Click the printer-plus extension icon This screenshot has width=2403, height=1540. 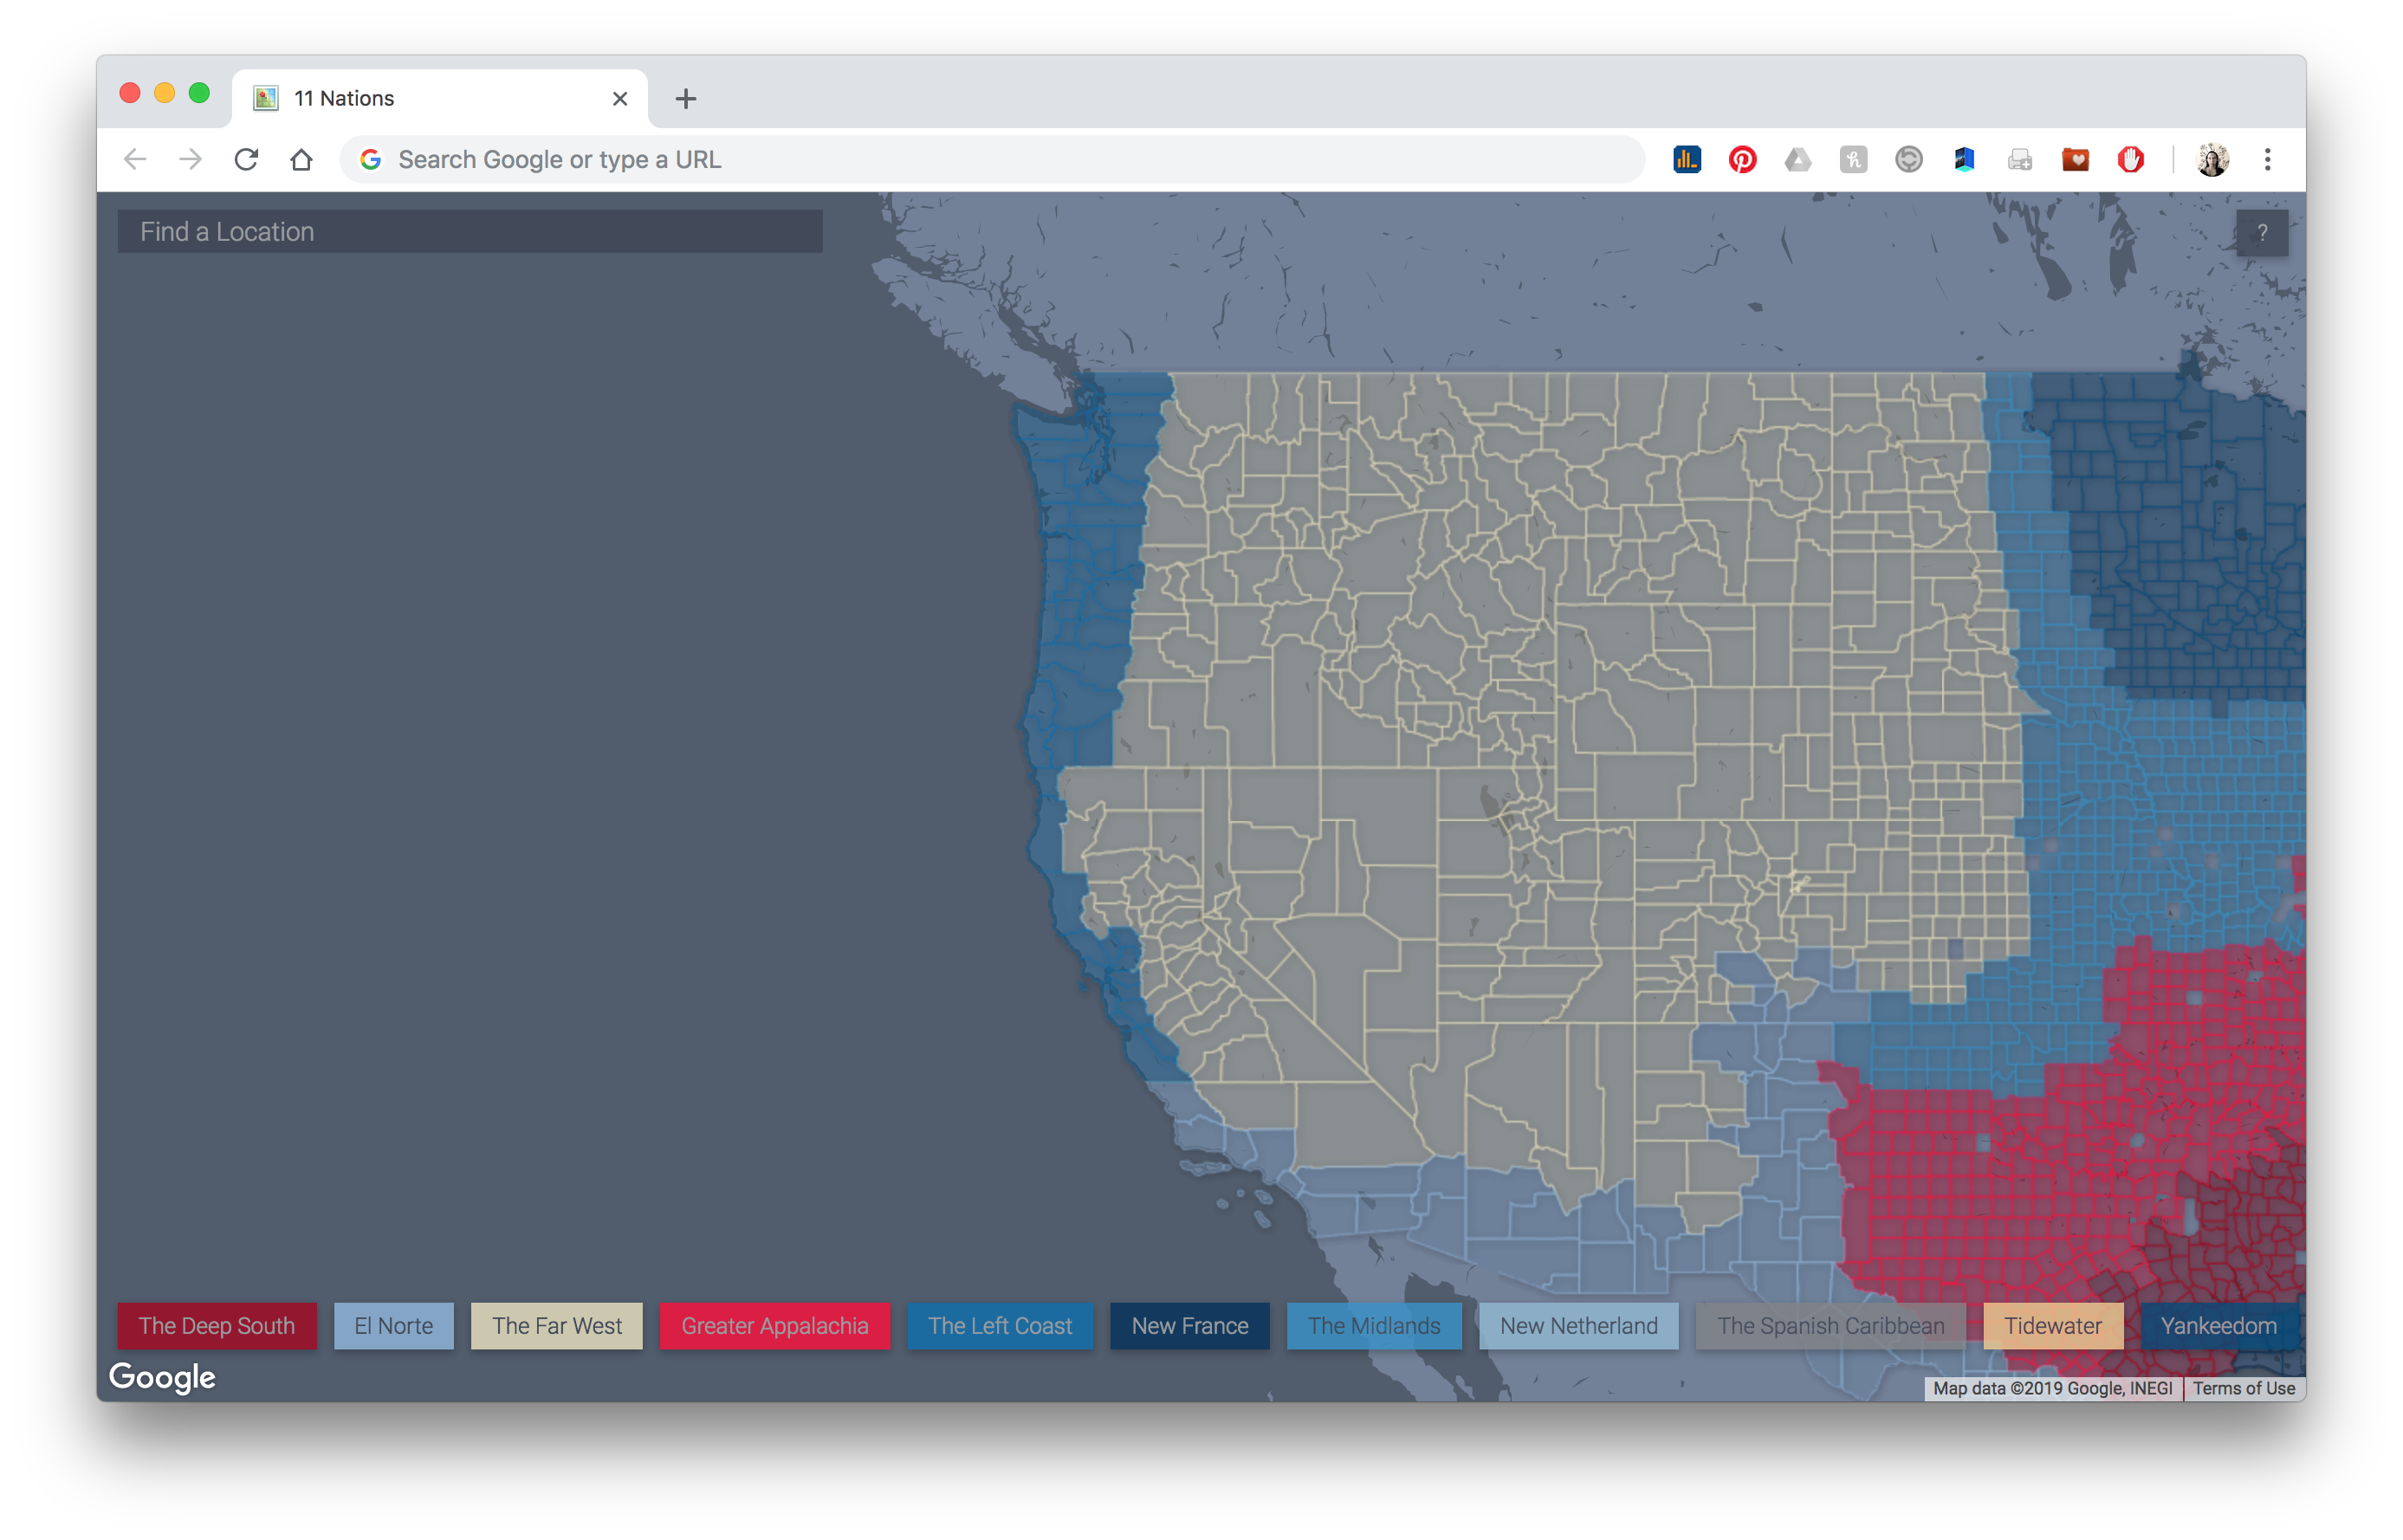2019,160
